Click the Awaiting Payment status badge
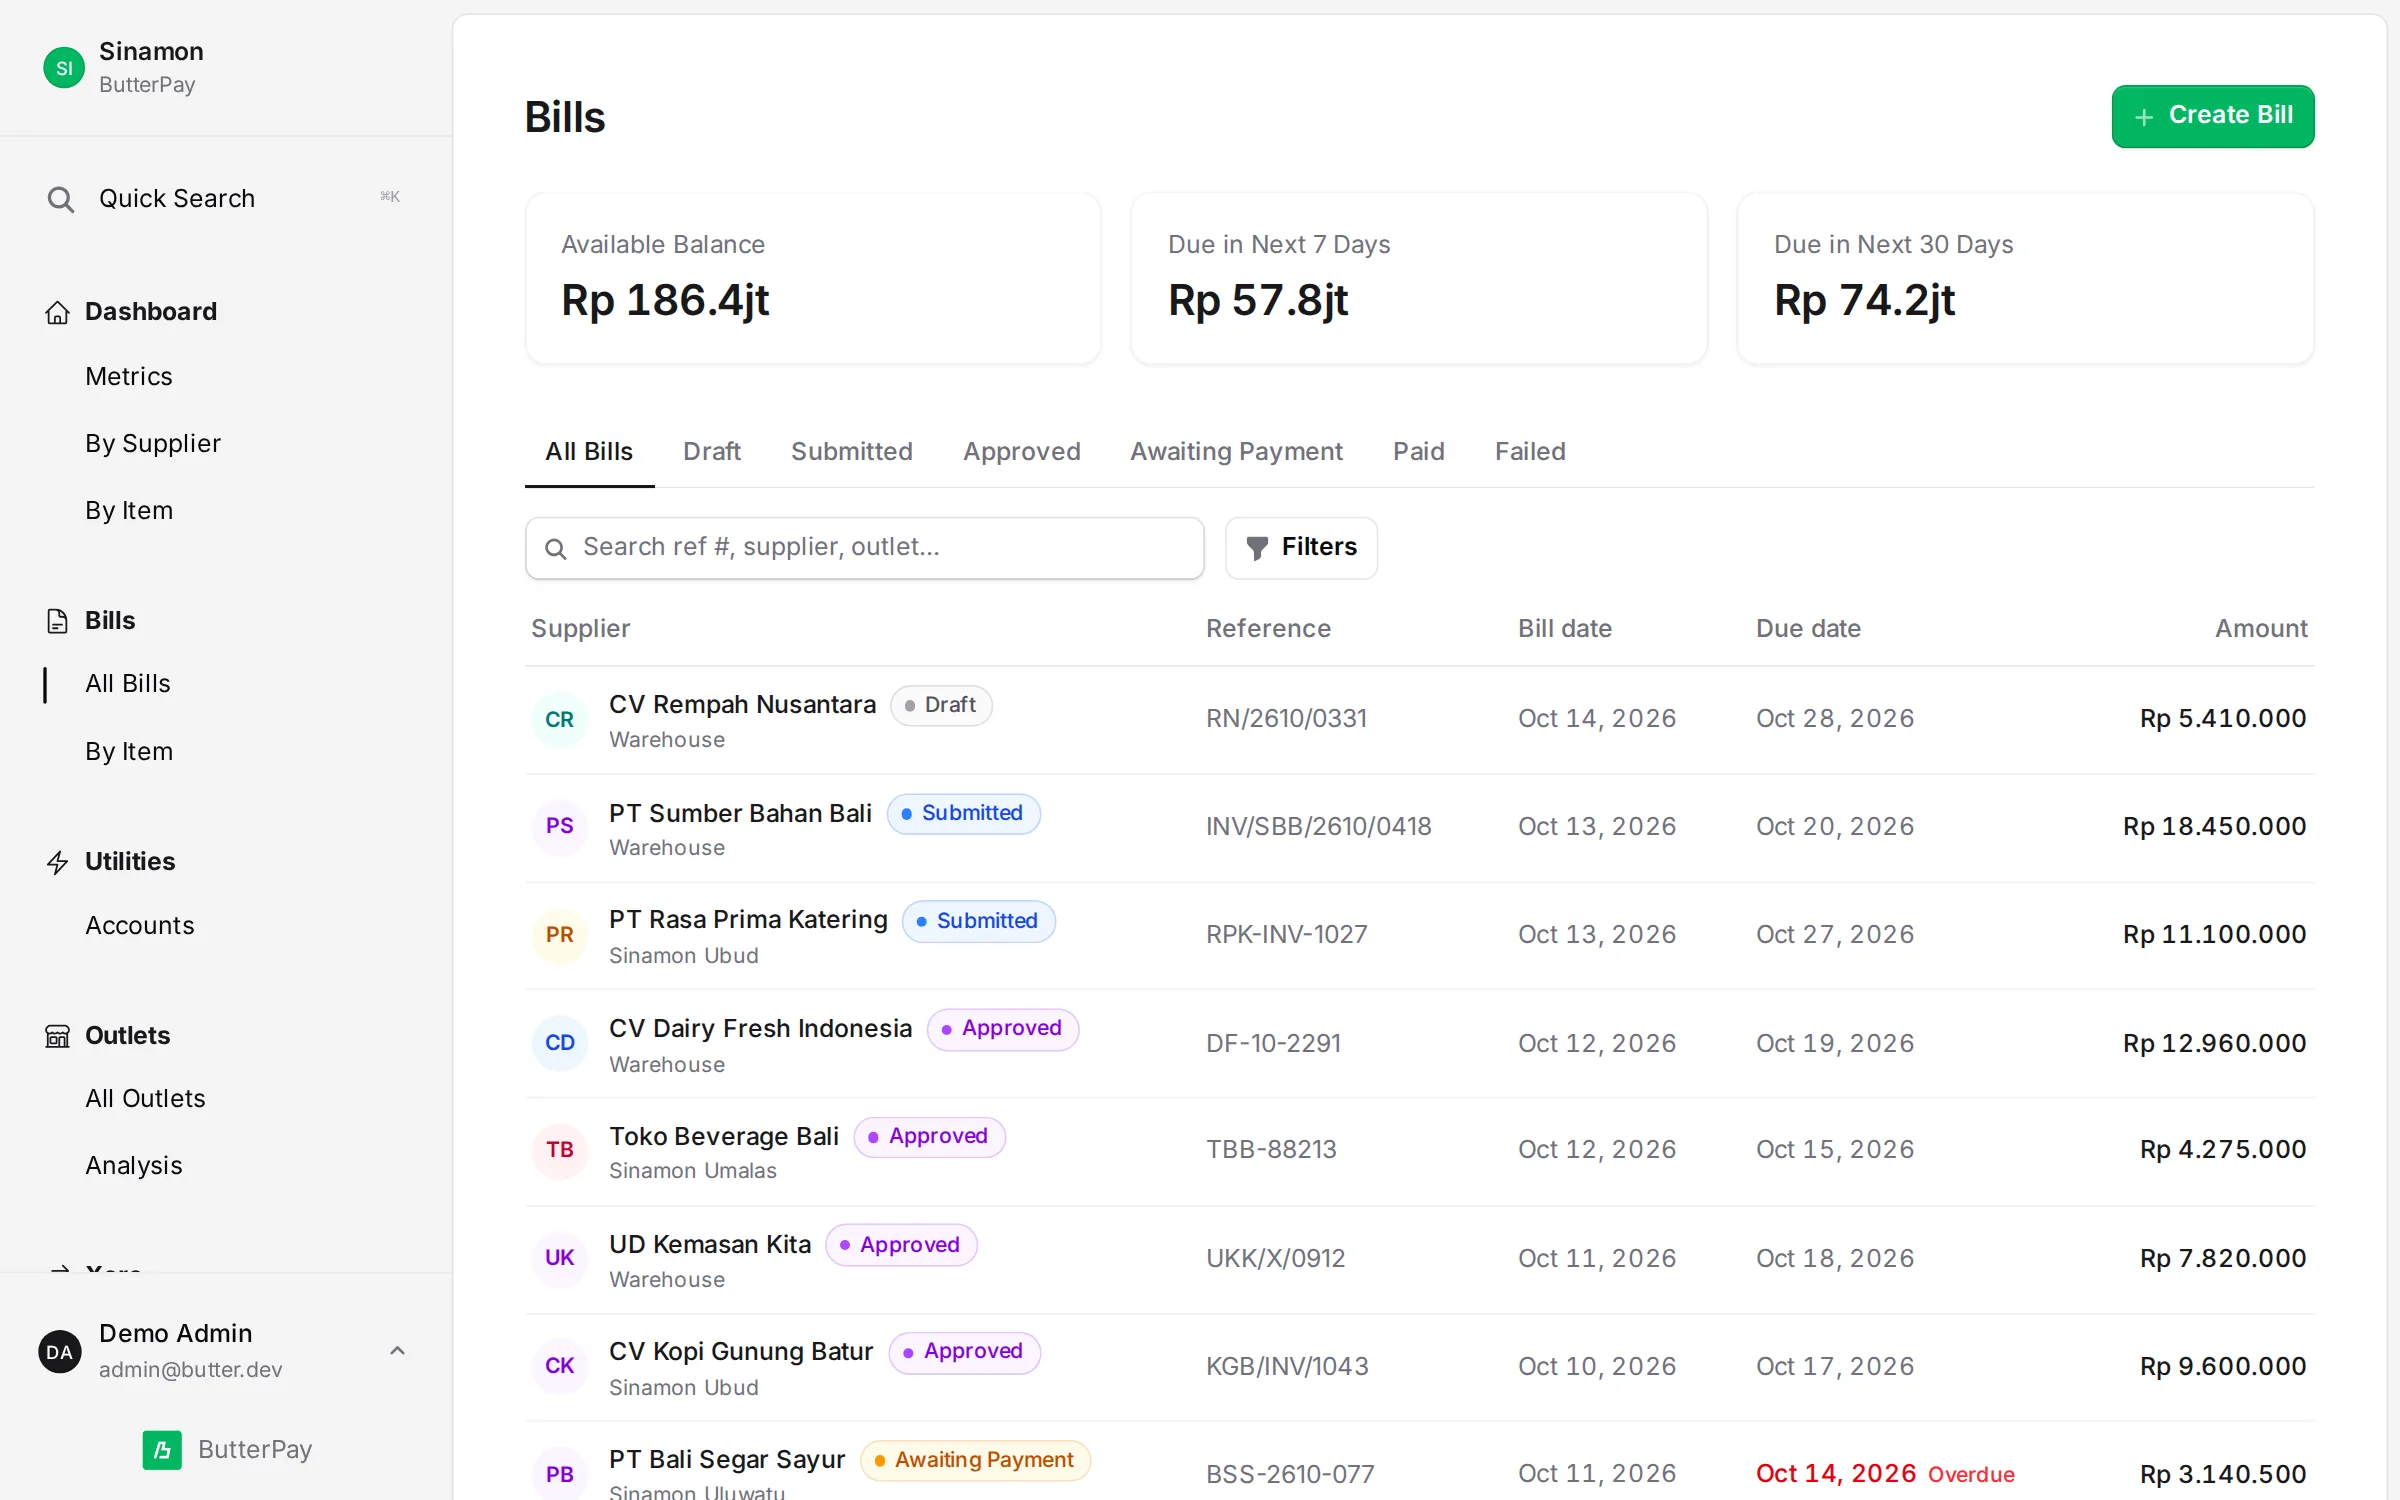2400x1500 pixels. 975,1461
